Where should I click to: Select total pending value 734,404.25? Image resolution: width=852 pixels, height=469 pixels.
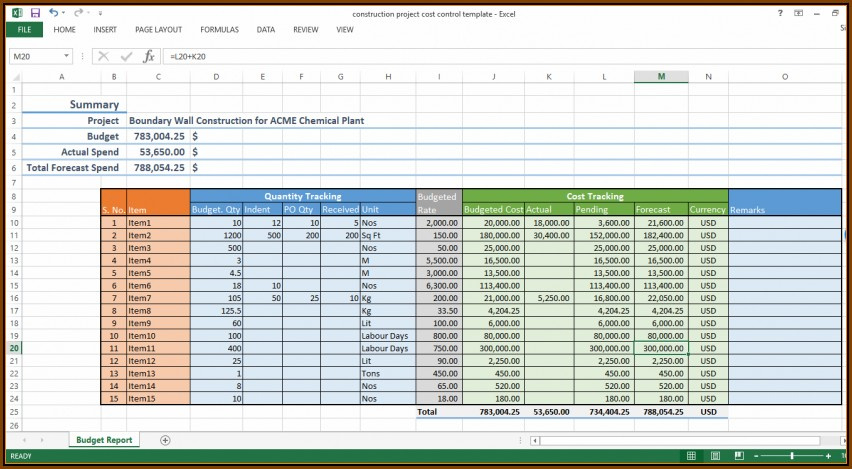[604, 412]
